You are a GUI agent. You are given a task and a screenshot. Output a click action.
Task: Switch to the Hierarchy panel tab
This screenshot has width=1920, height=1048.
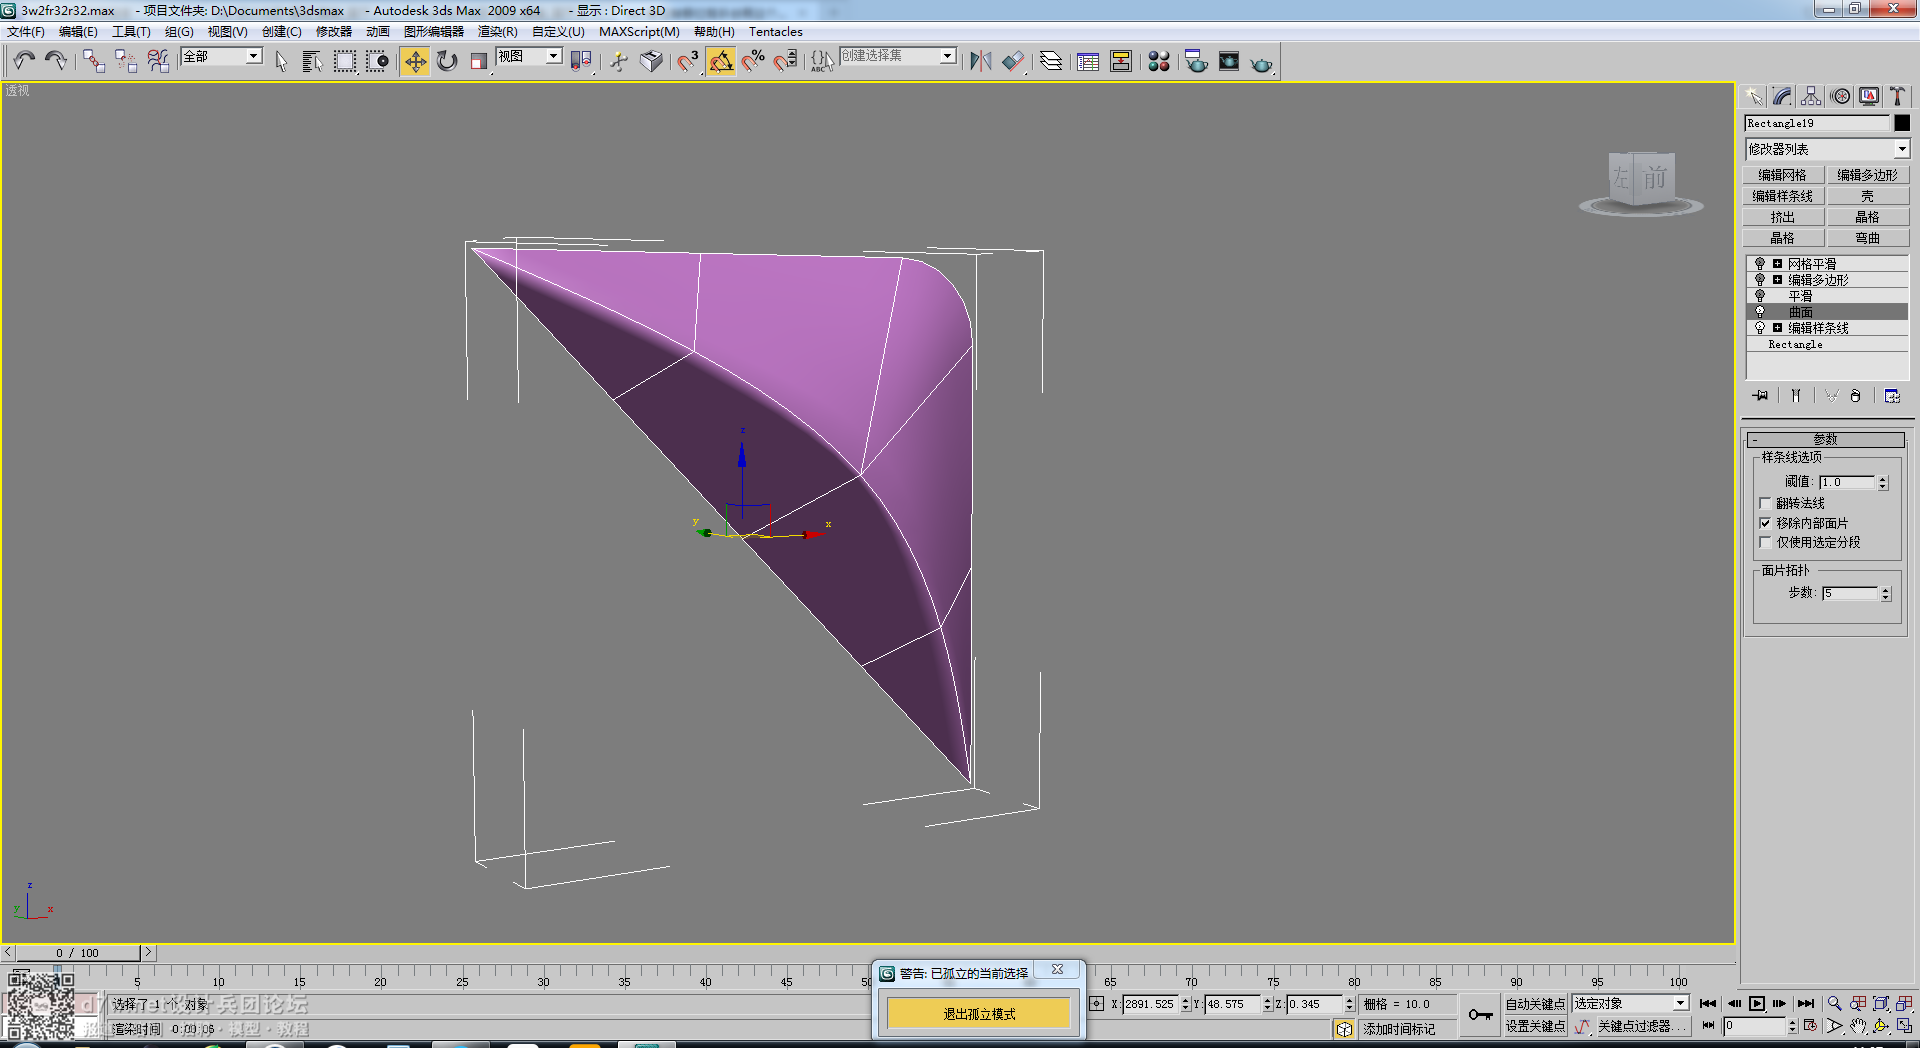1811,96
